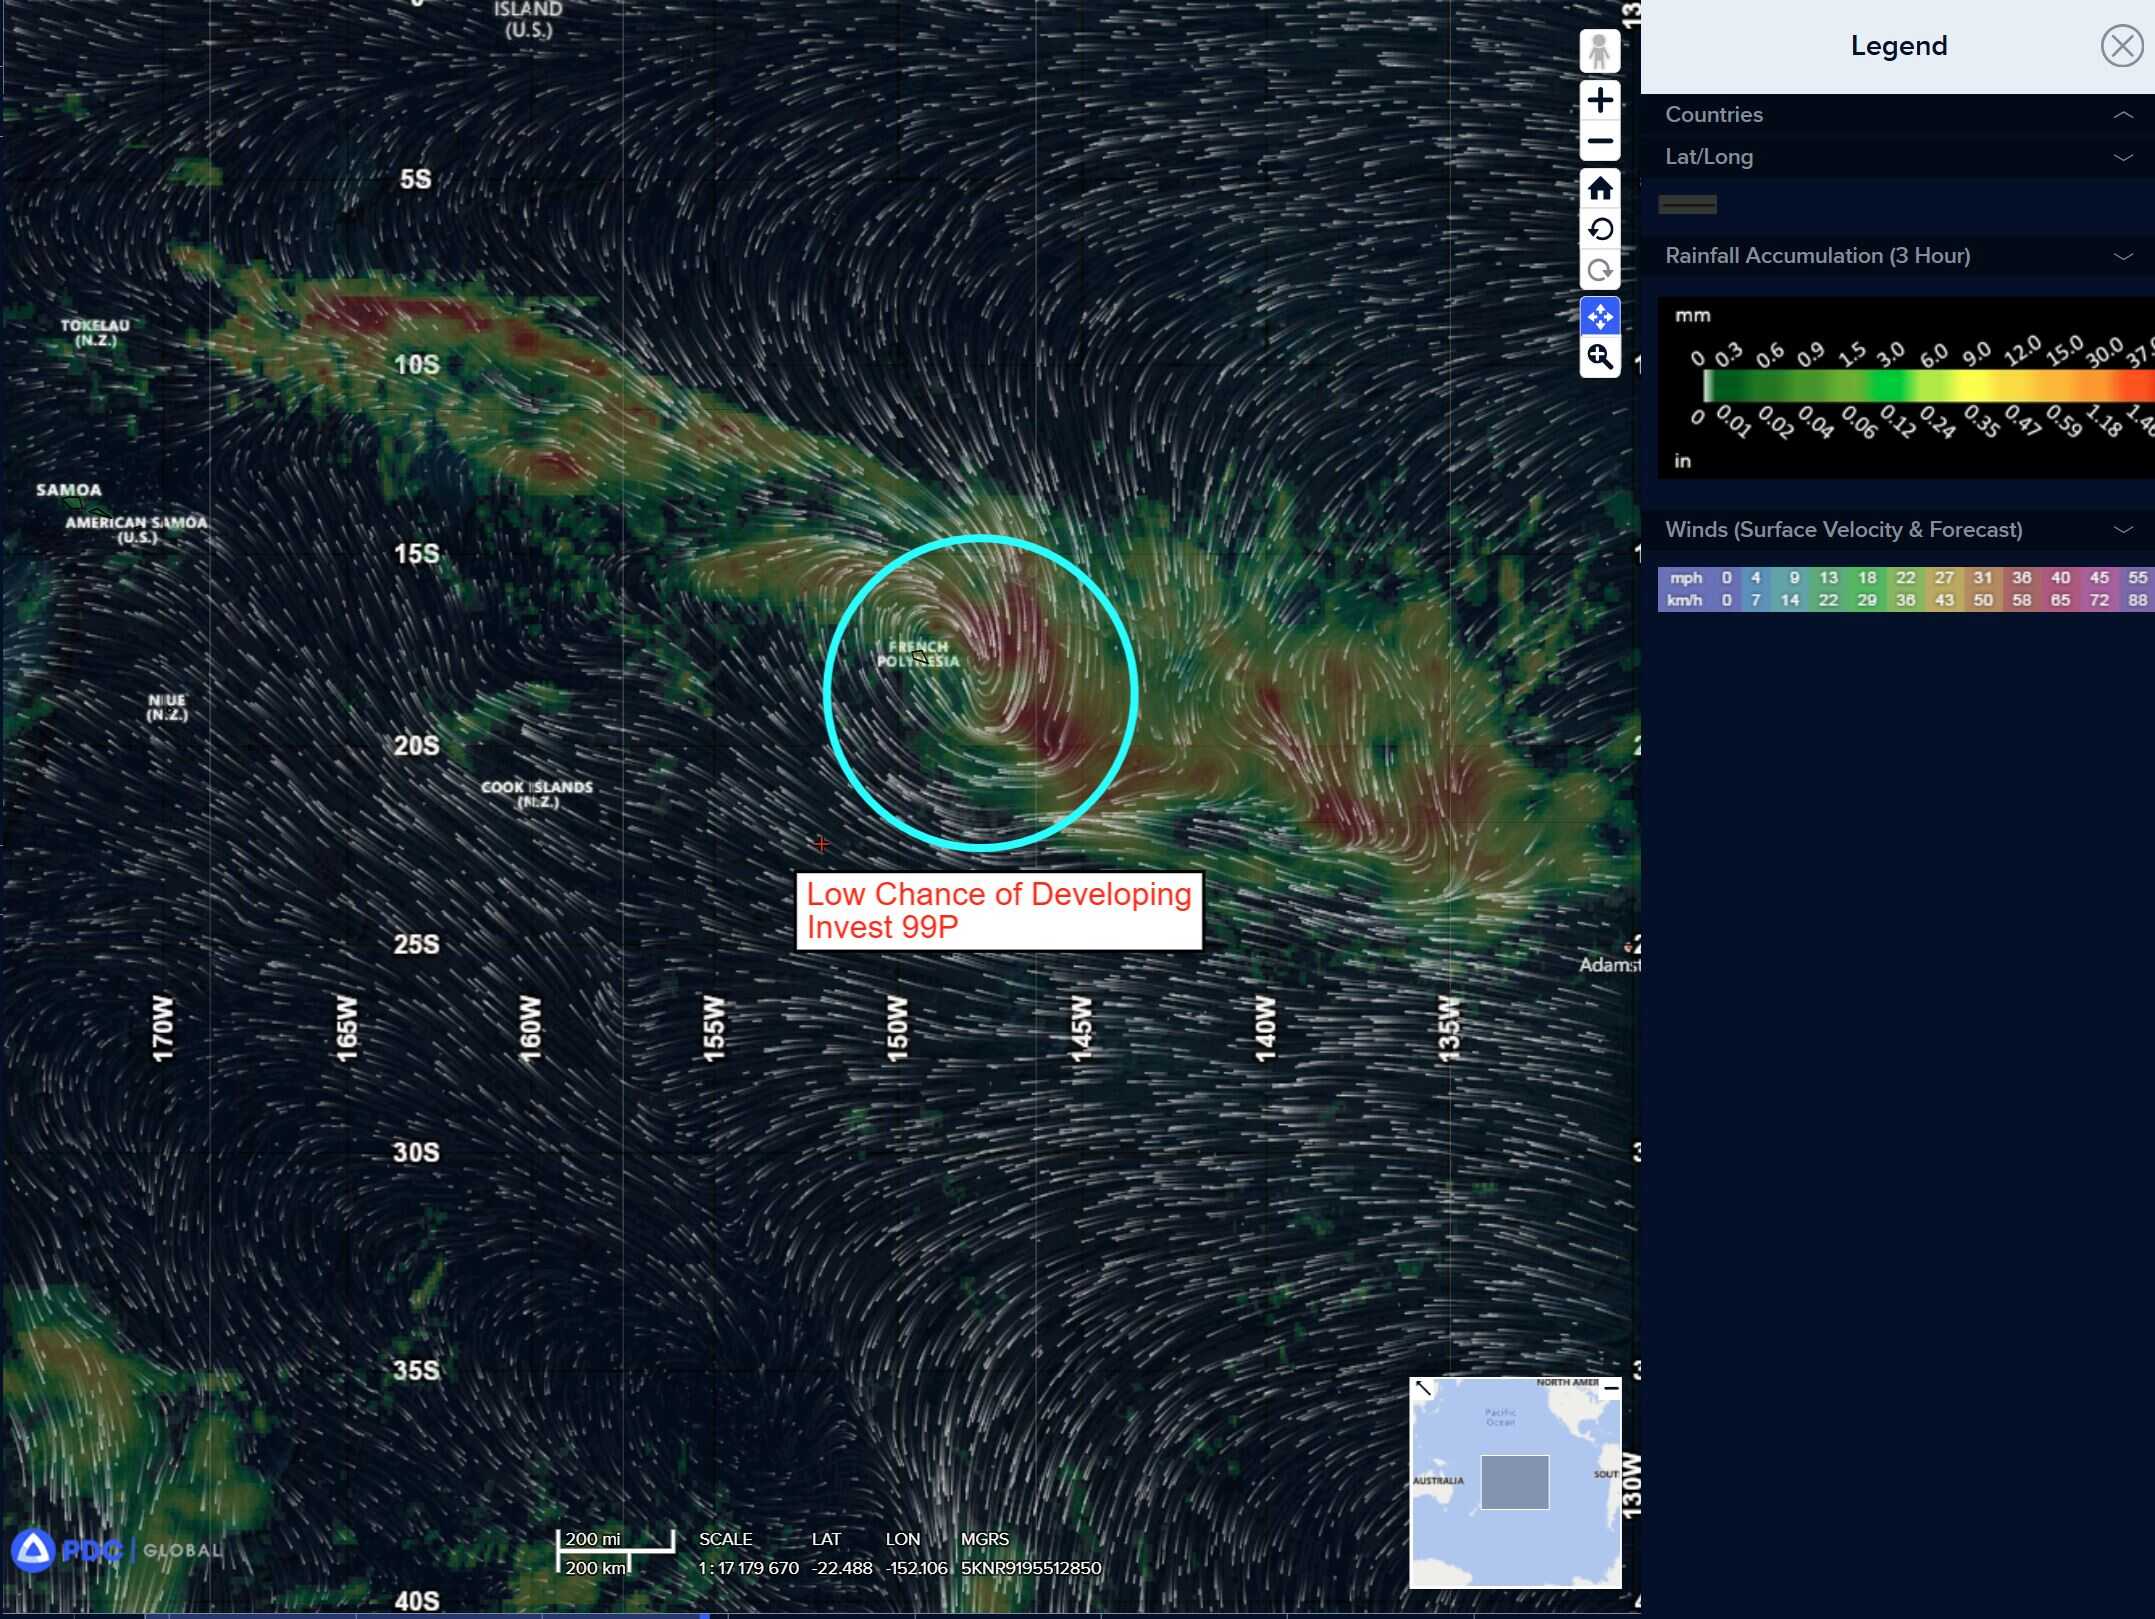
Task: Activate the pan map tool
Action: 1599,317
